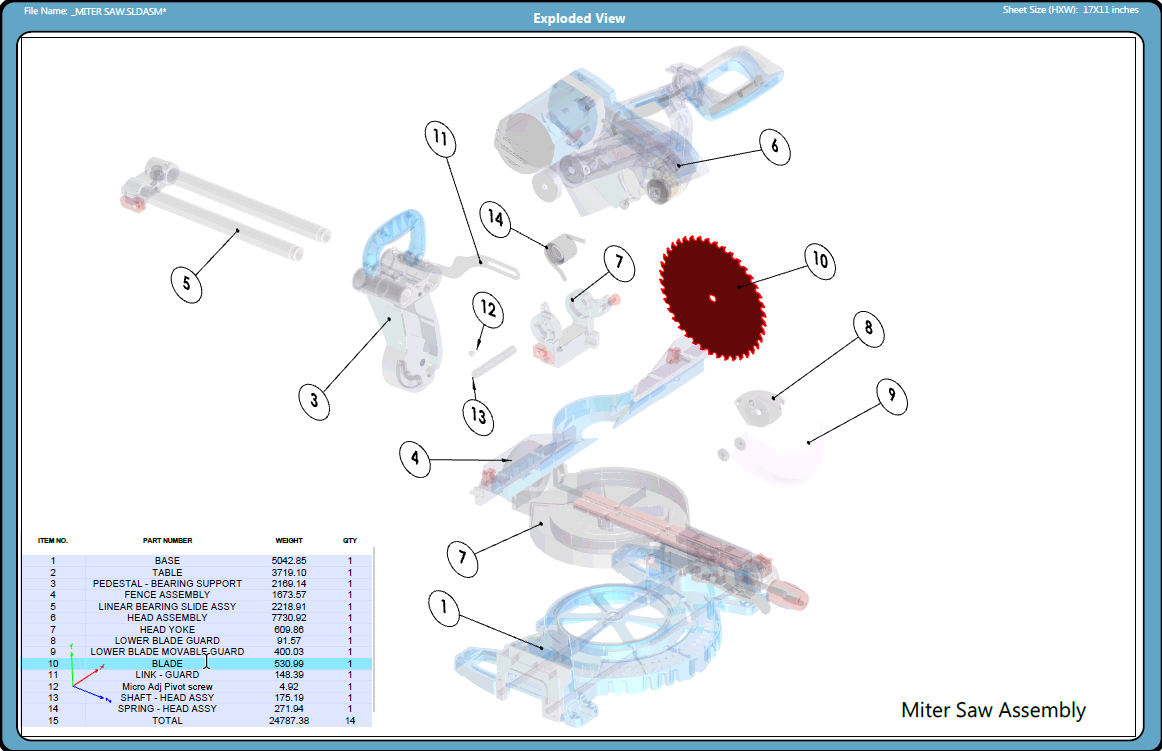This screenshot has width=1162, height=751.
Task: Select balloon 11 for the guard link
Action: click(x=440, y=139)
